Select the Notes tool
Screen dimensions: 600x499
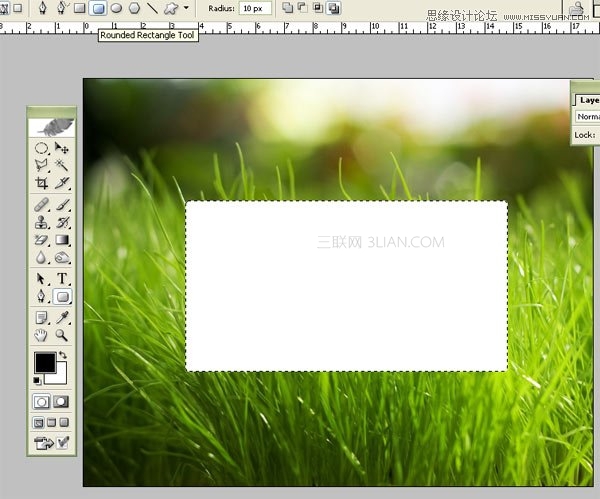coord(42,318)
